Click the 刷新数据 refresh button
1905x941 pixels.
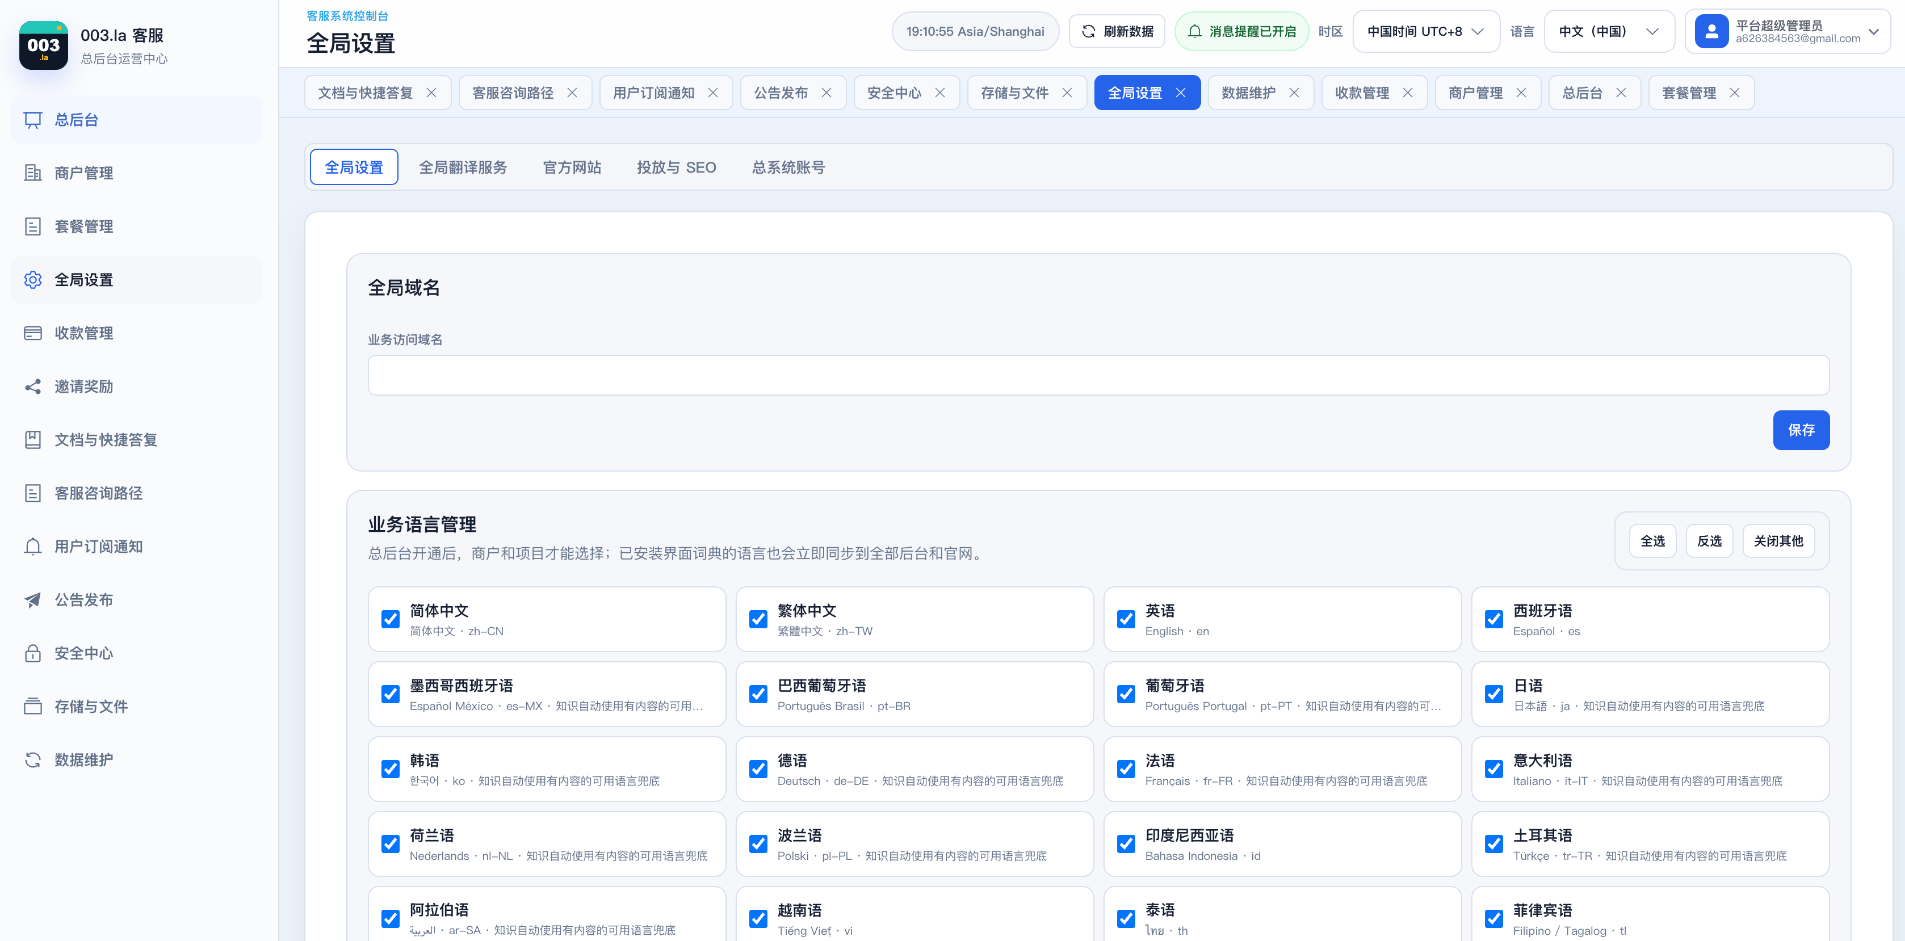1117,31
